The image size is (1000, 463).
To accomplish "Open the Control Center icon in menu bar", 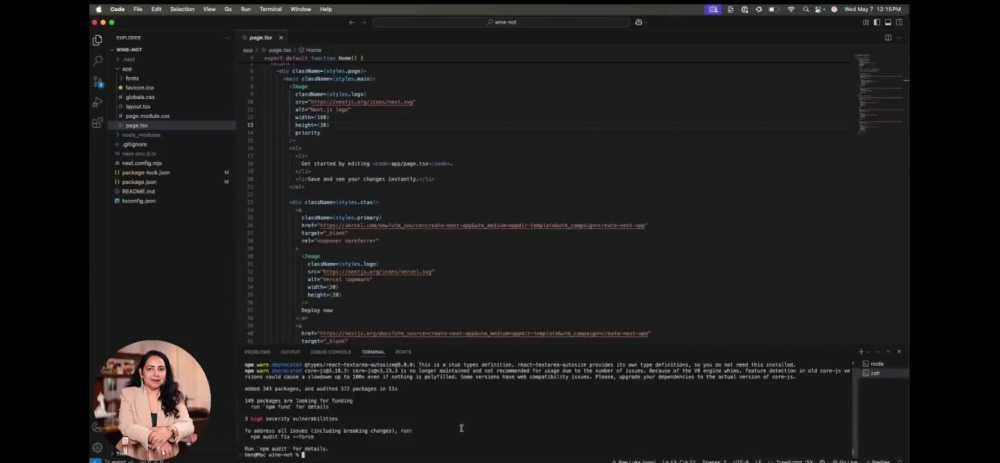I will [820, 9].
